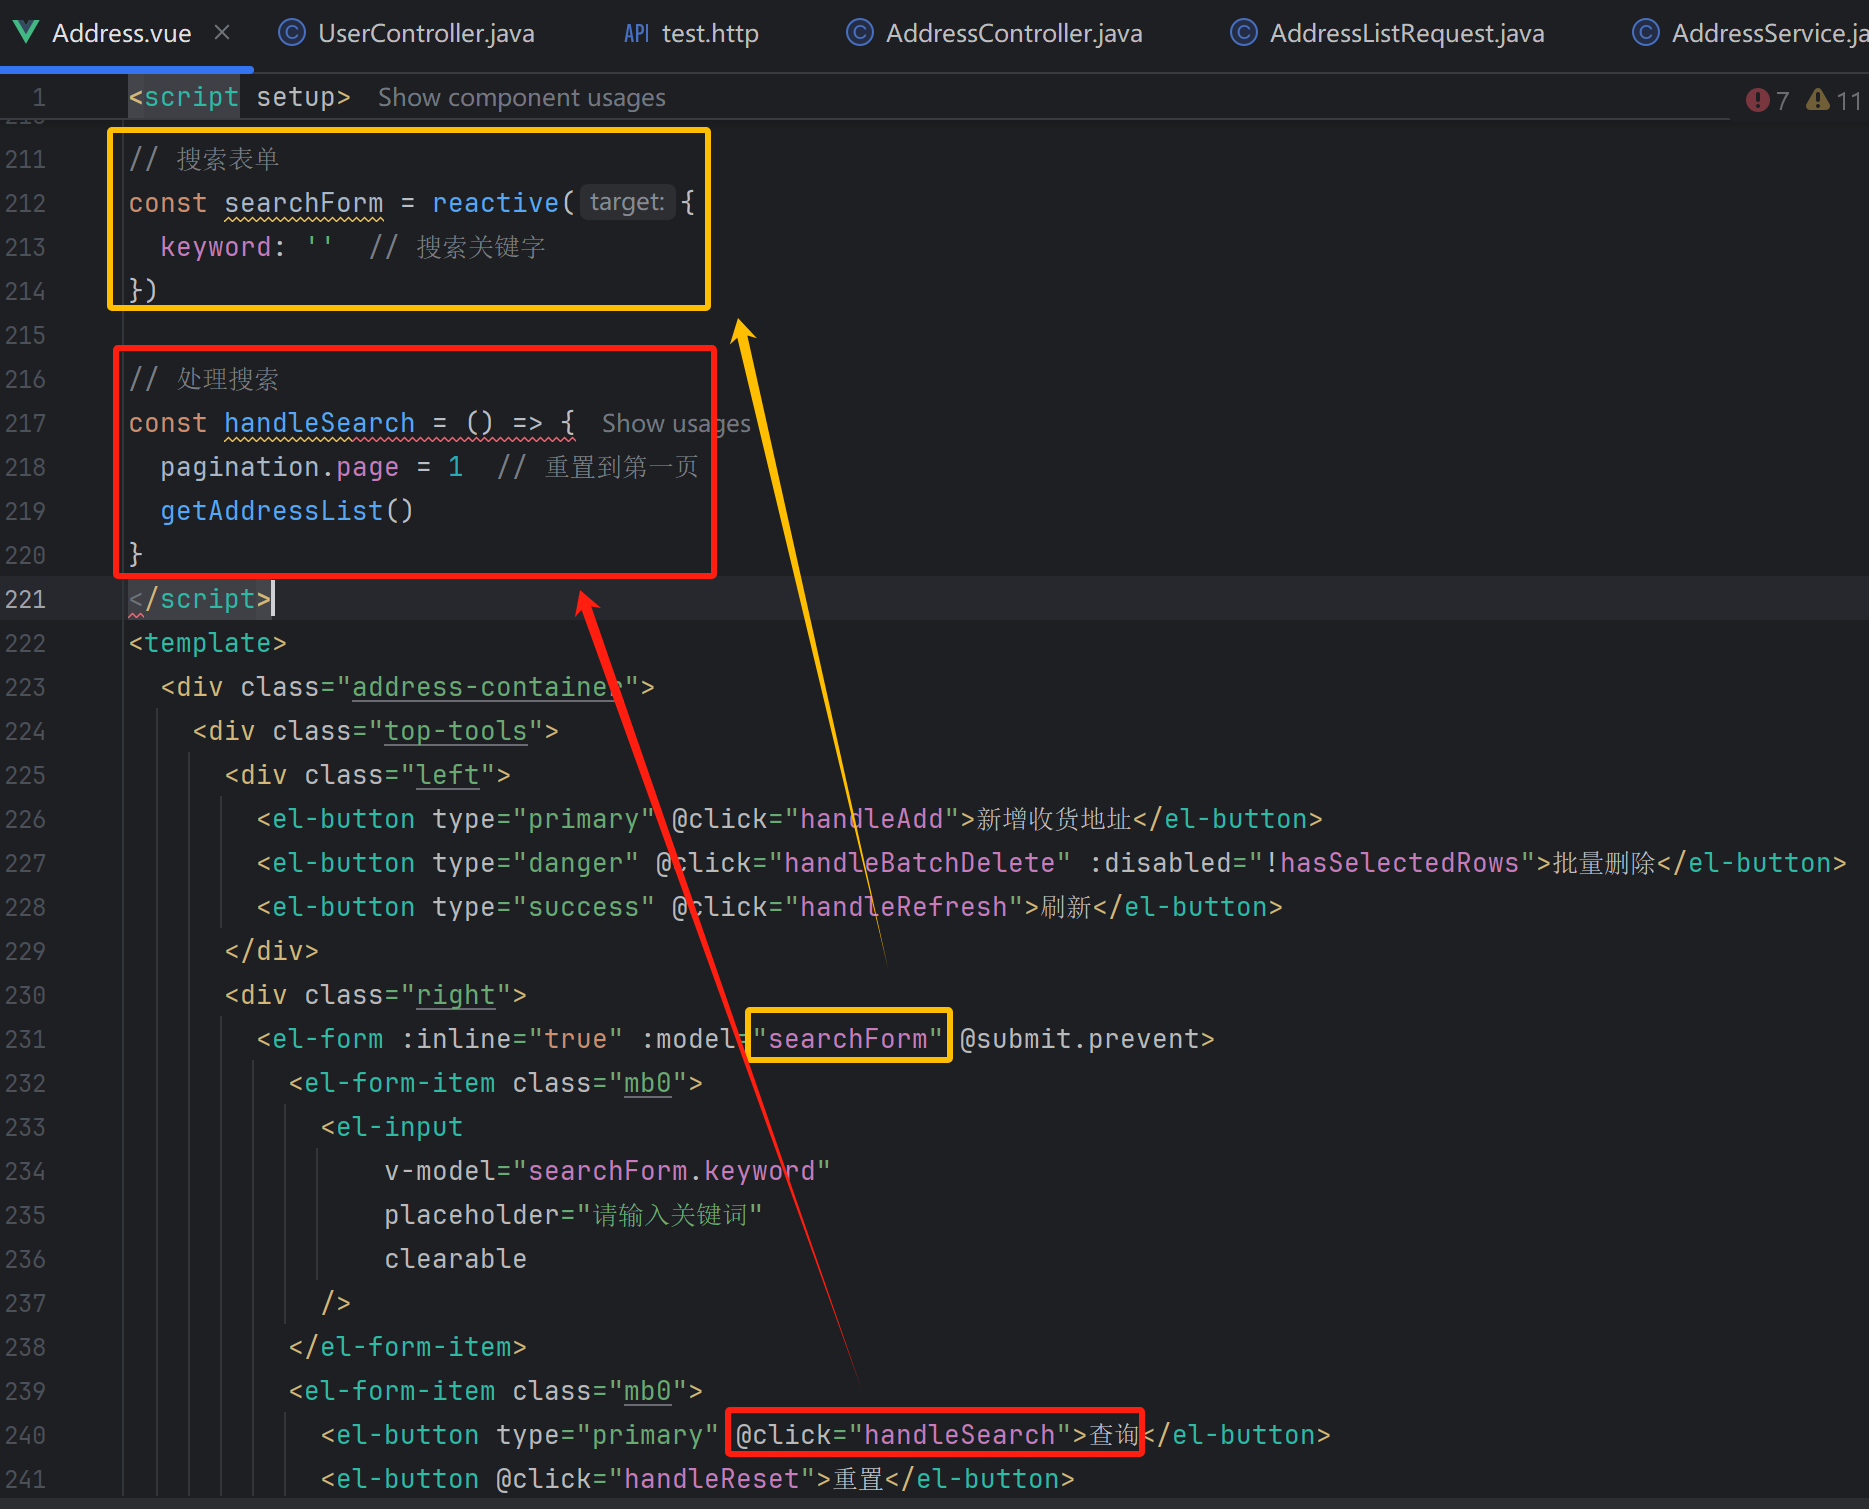This screenshot has height=1509, width=1869.
Task: Click handleReset handler on line 241
Action: 712,1479
